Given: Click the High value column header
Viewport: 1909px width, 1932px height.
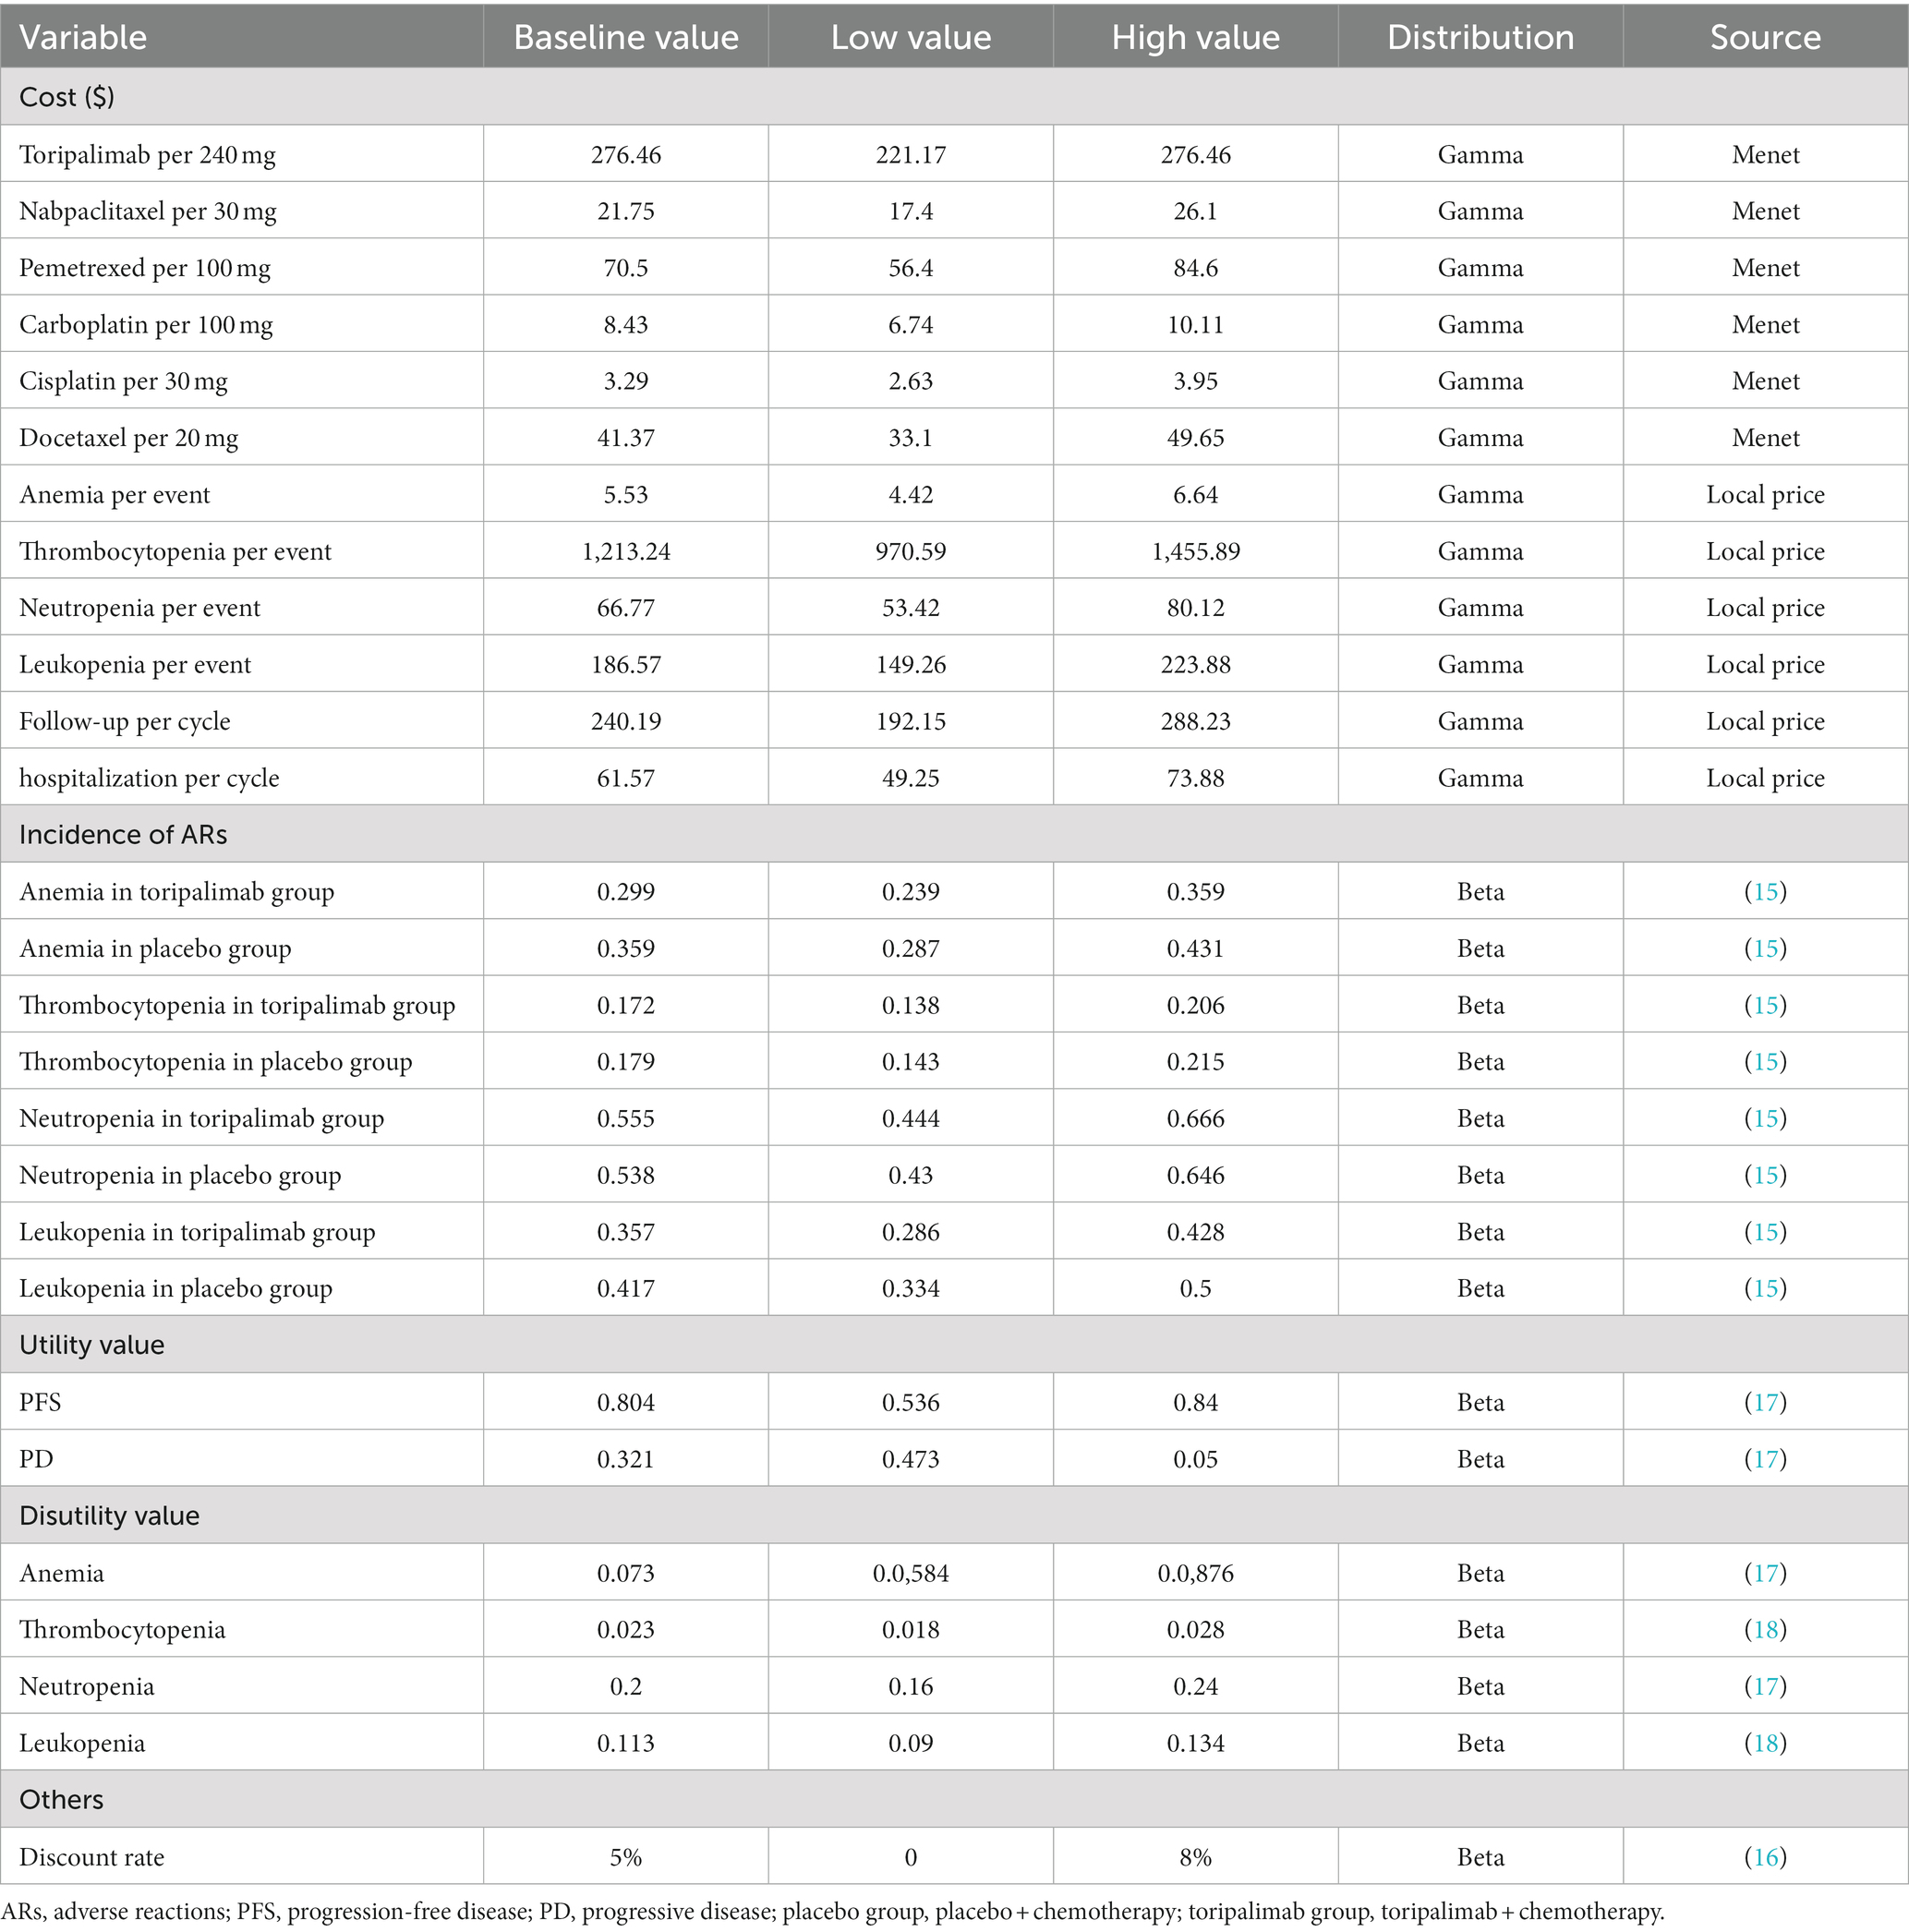Looking at the screenshot, I should pos(1196,37).
